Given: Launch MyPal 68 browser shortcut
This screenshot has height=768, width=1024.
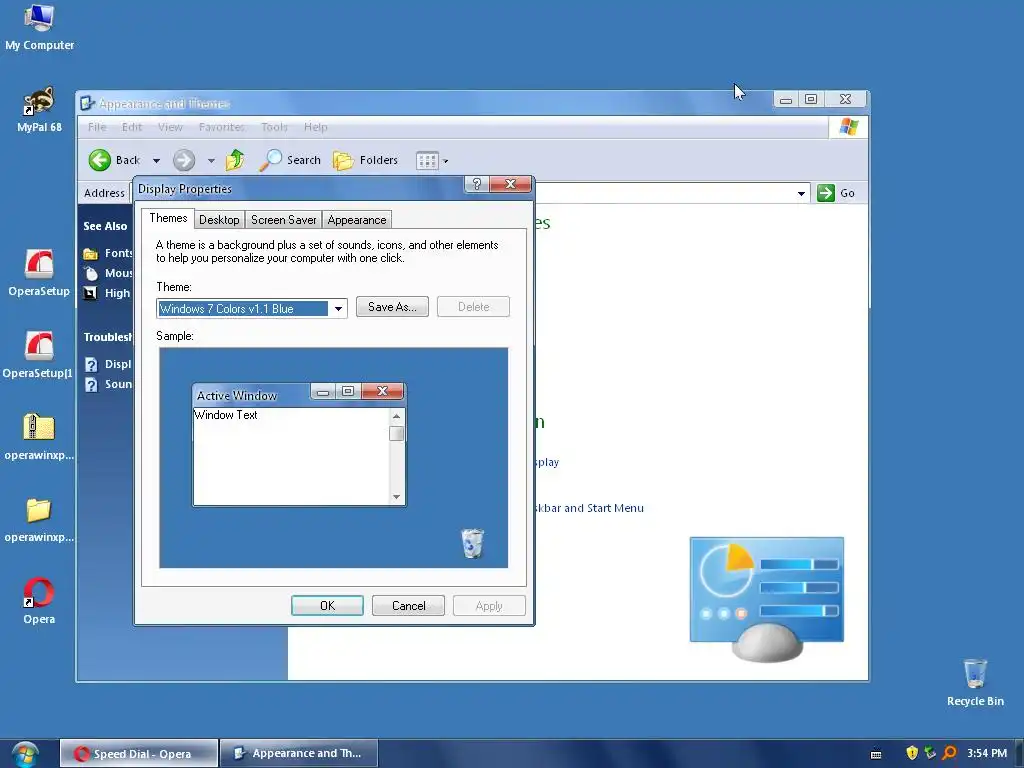Looking at the screenshot, I should 39,110.
